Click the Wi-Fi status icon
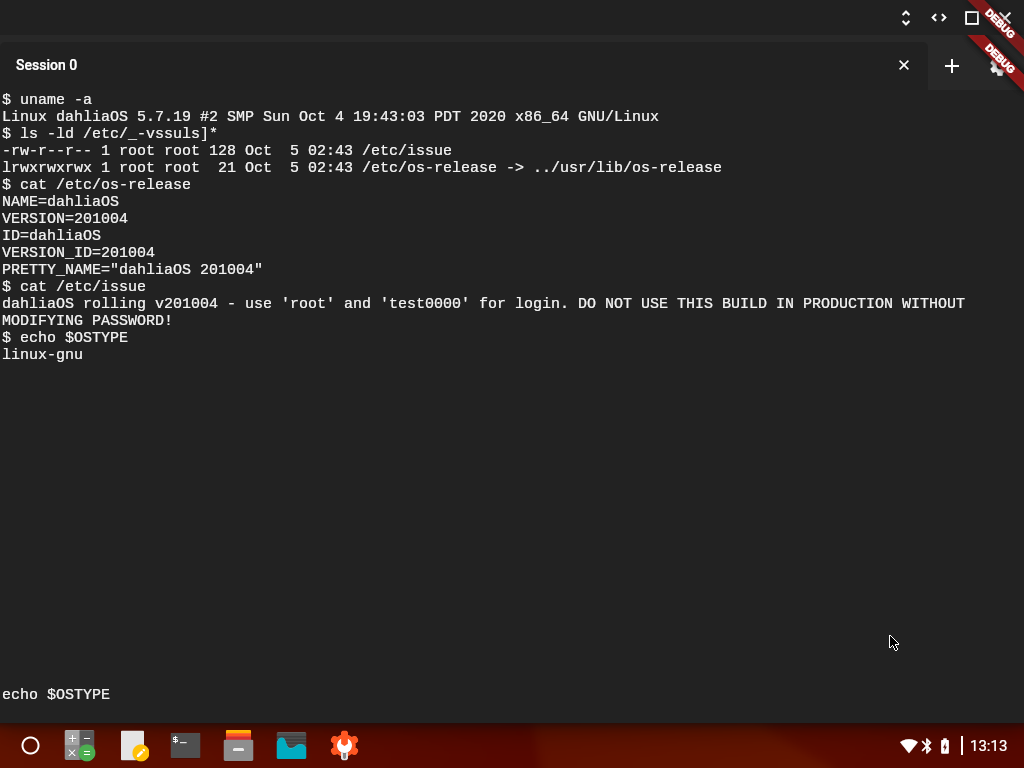The image size is (1024, 768). (x=908, y=746)
